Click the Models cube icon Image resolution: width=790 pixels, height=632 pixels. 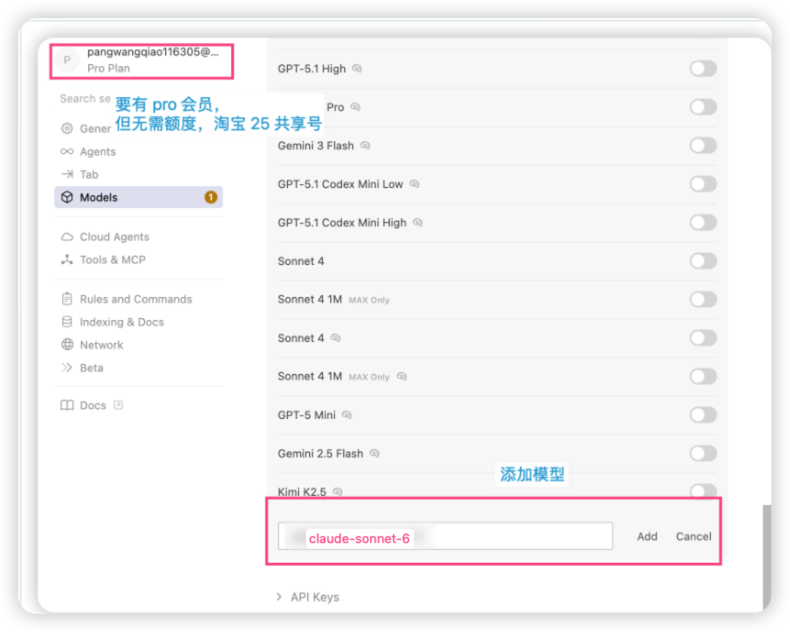coord(67,197)
